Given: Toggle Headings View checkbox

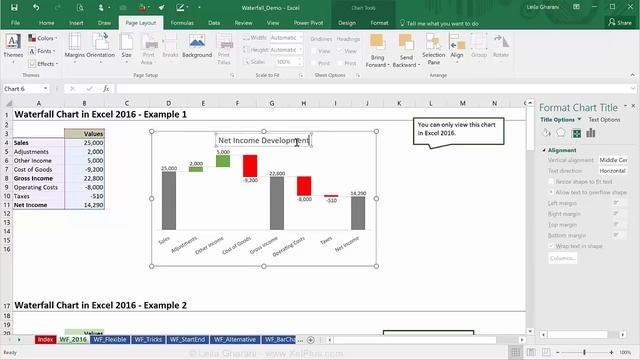Looking at the screenshot, I should tap(340, 51).
